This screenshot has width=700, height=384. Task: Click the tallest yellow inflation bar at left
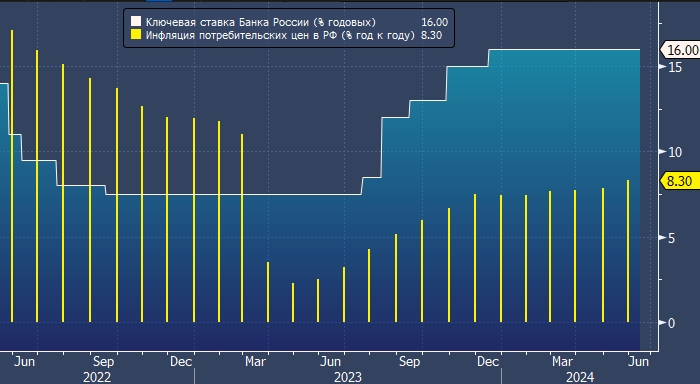pyautogui.click(x=12, y=176)
